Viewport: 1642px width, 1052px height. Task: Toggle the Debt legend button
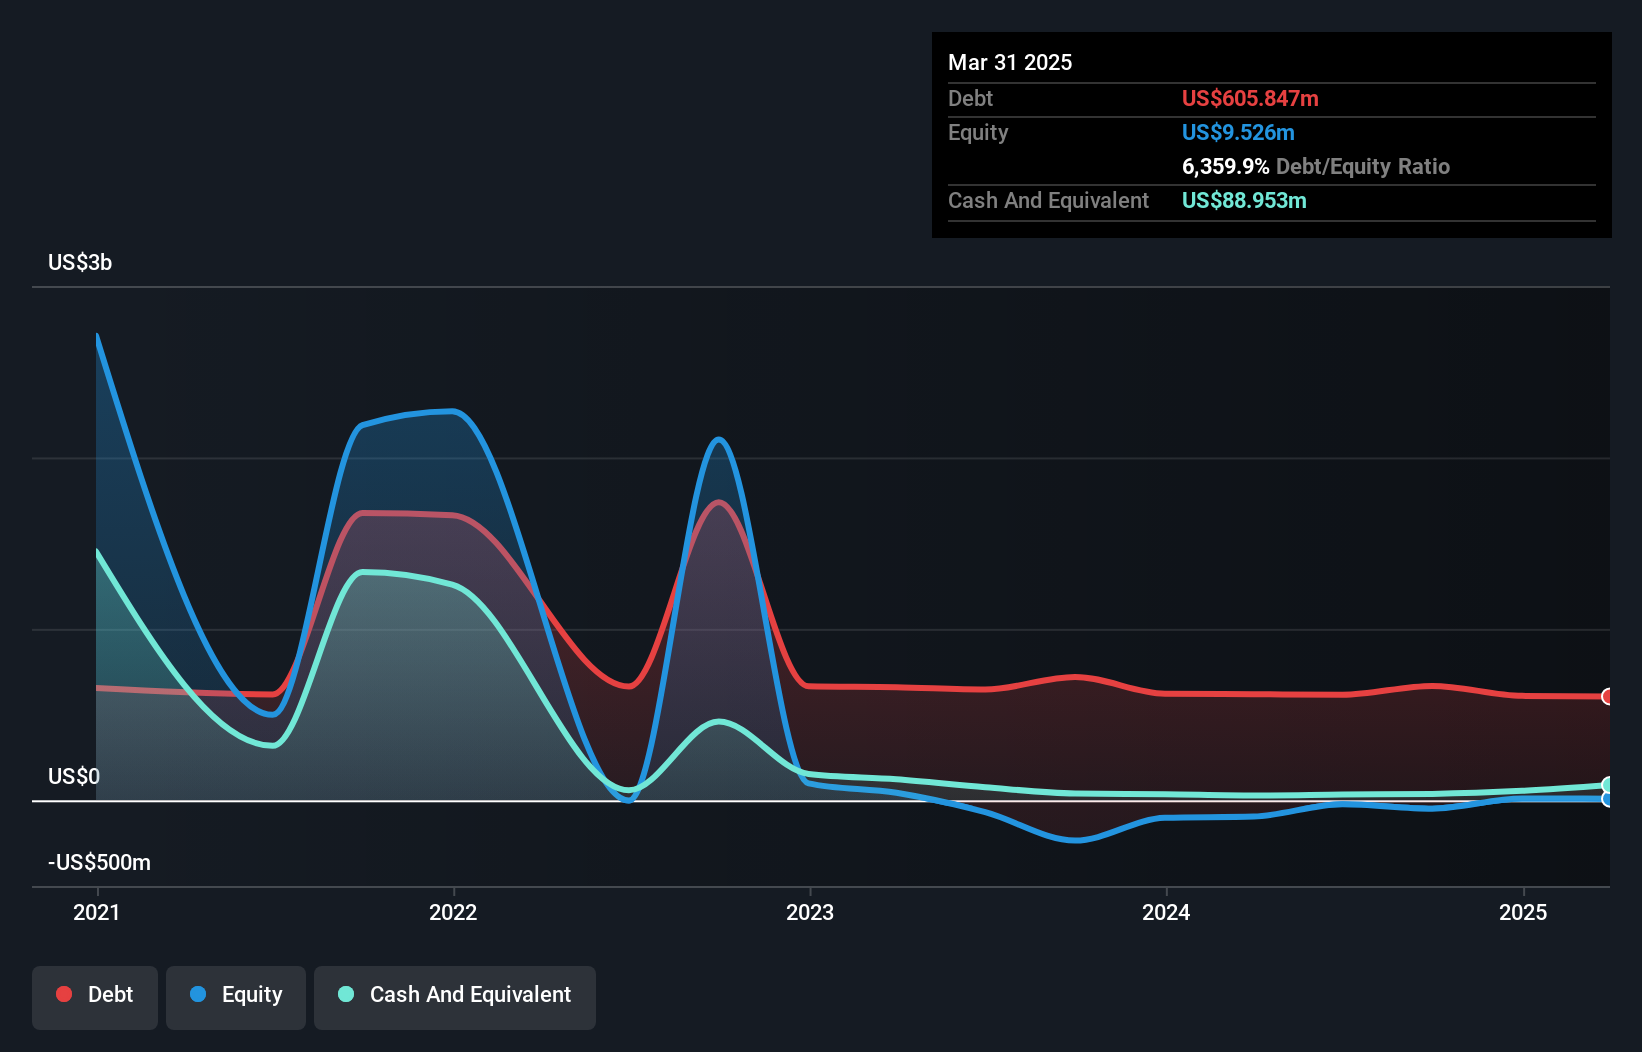[95, 997]
